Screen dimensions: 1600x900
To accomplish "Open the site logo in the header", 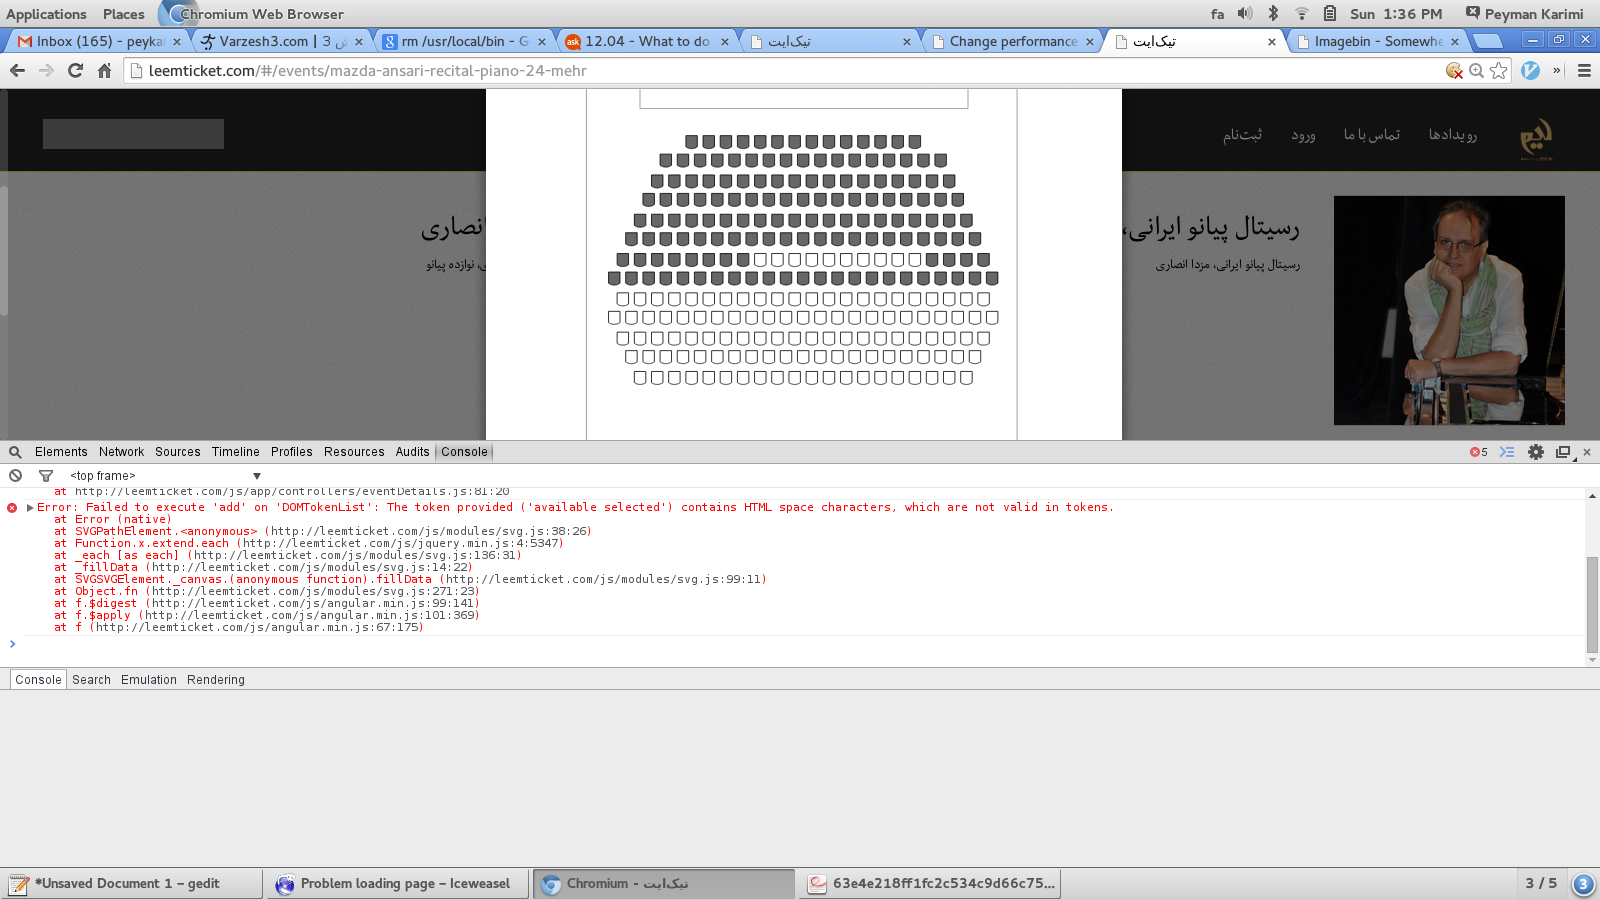I will coord(1536,139).
